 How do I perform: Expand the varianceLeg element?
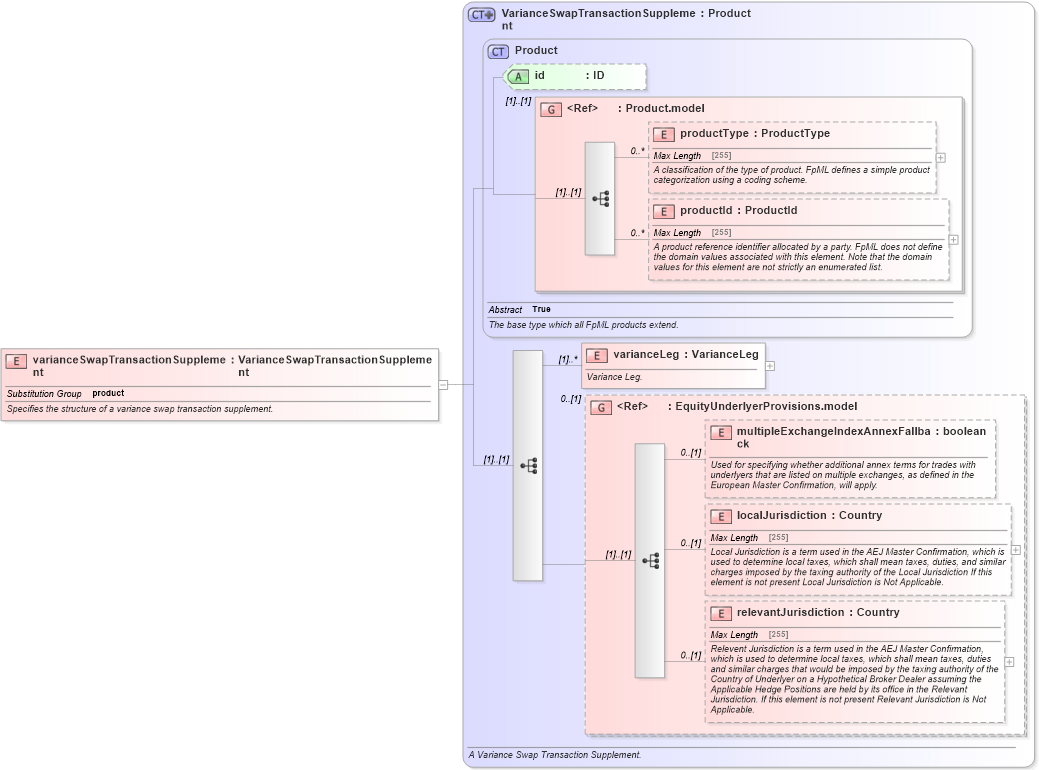point(770,366)
